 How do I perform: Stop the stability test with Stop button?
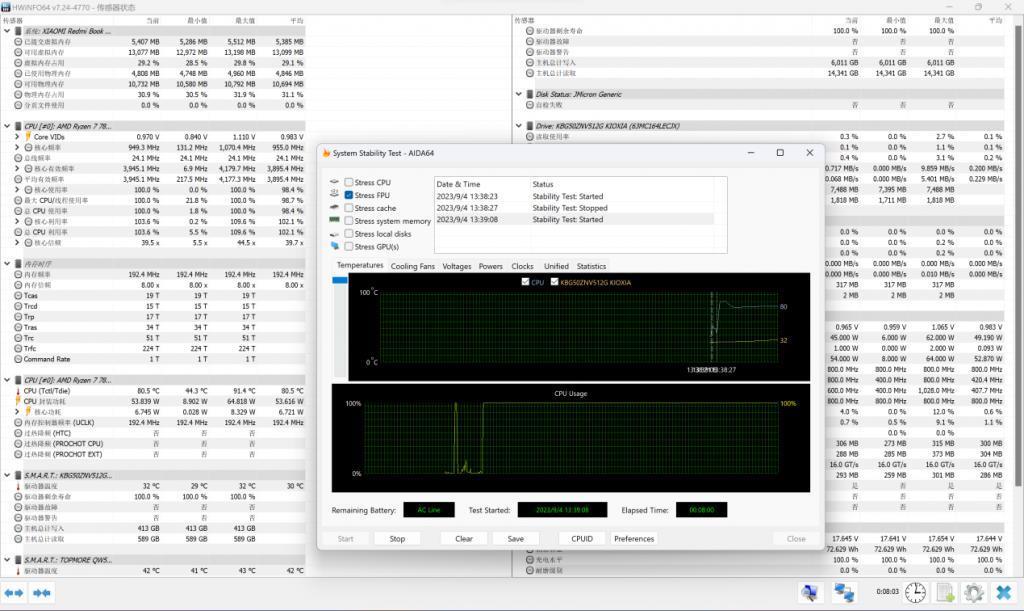coord(397,539)
